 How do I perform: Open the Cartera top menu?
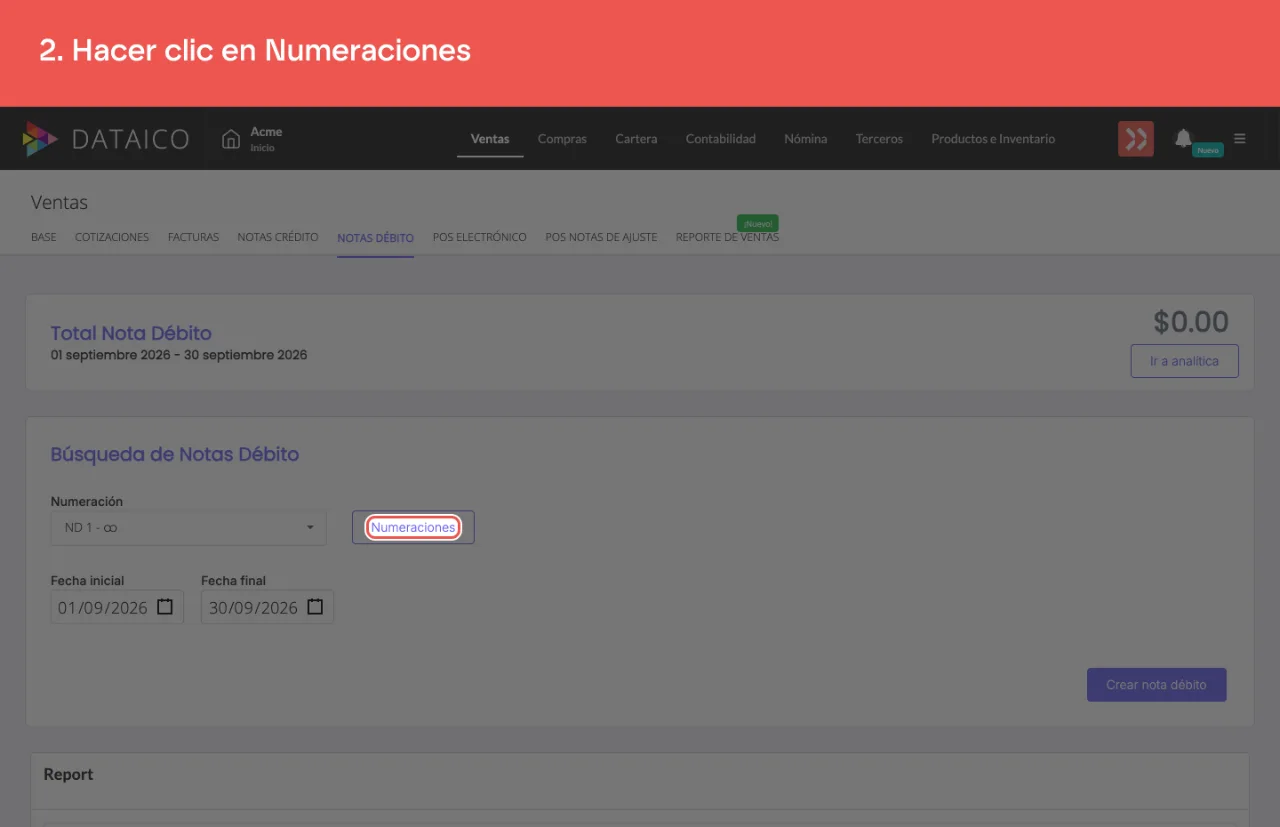pos(636,139)
